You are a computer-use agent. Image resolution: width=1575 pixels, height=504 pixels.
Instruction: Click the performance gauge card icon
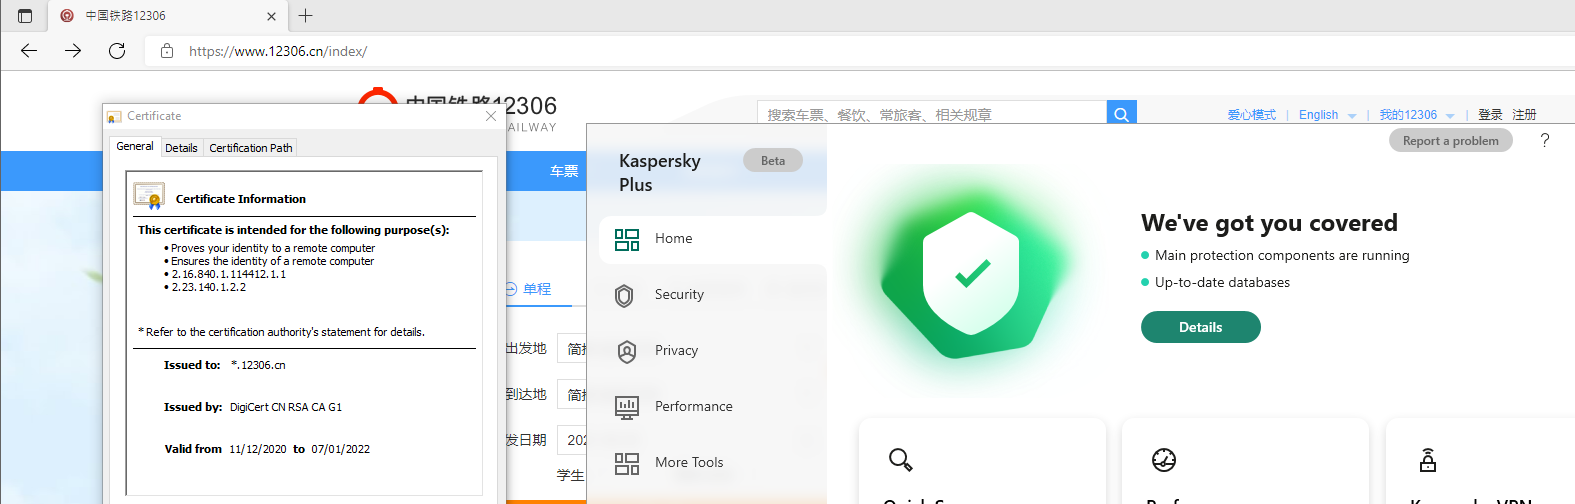coord(1164,460)
